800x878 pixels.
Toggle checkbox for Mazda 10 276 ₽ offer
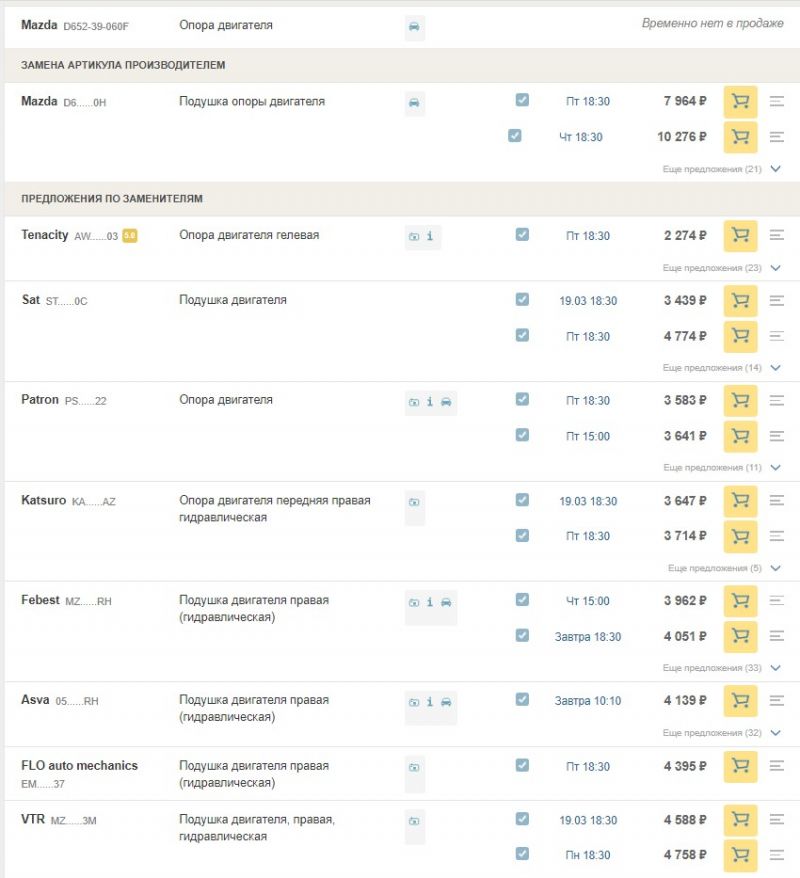tap(514, 135)
